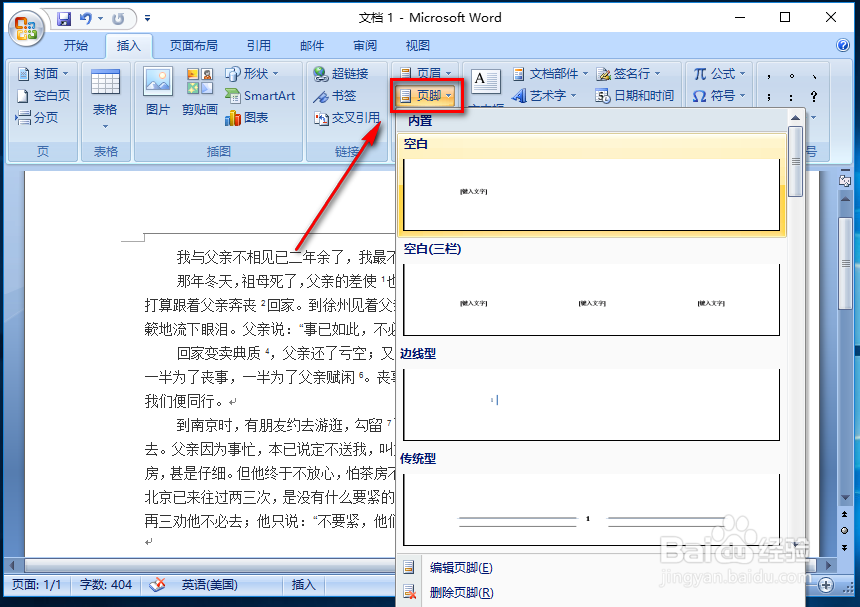Screen dimensions: 860x607
Task: Open the 审阅 ribbon tab
Action: [364, 45]
